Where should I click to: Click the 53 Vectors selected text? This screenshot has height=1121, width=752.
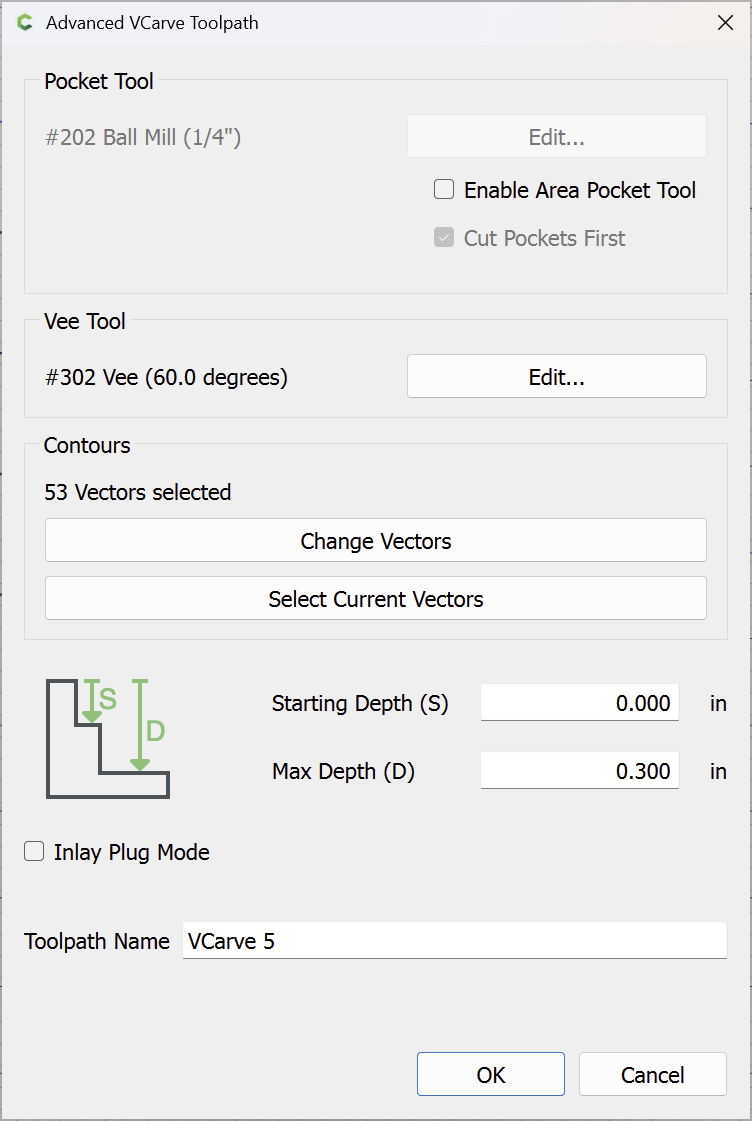pyautogui.click(x=137, y=492)
